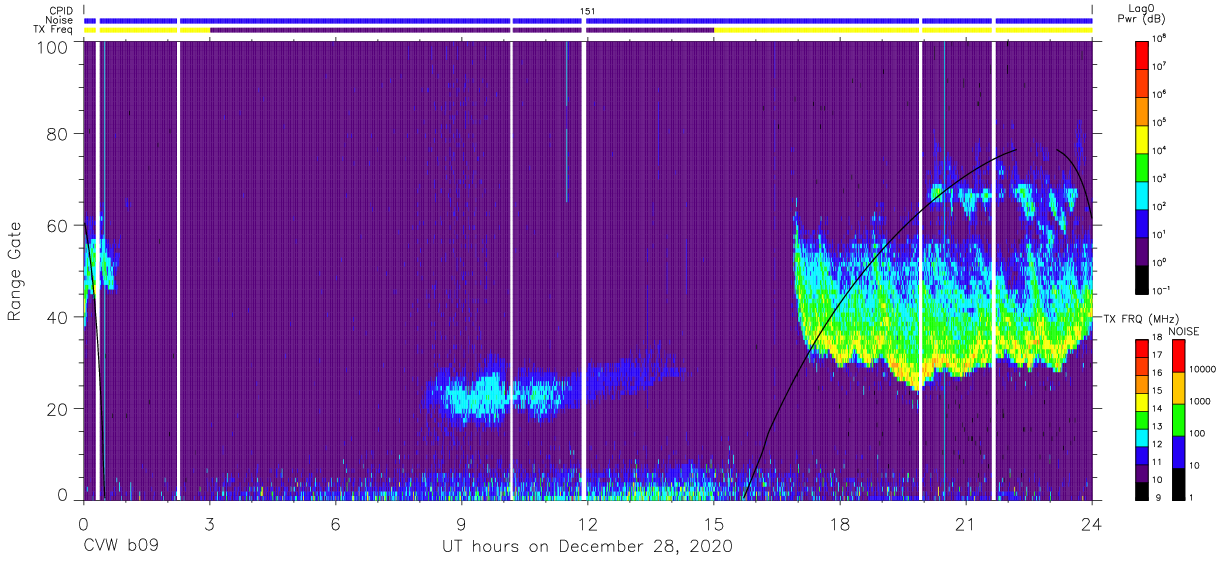Viewport: 1228px width, 567px height.
Task: Pick the red 17-18 MHz frequency swatch
Action: tap(1143, 349)
